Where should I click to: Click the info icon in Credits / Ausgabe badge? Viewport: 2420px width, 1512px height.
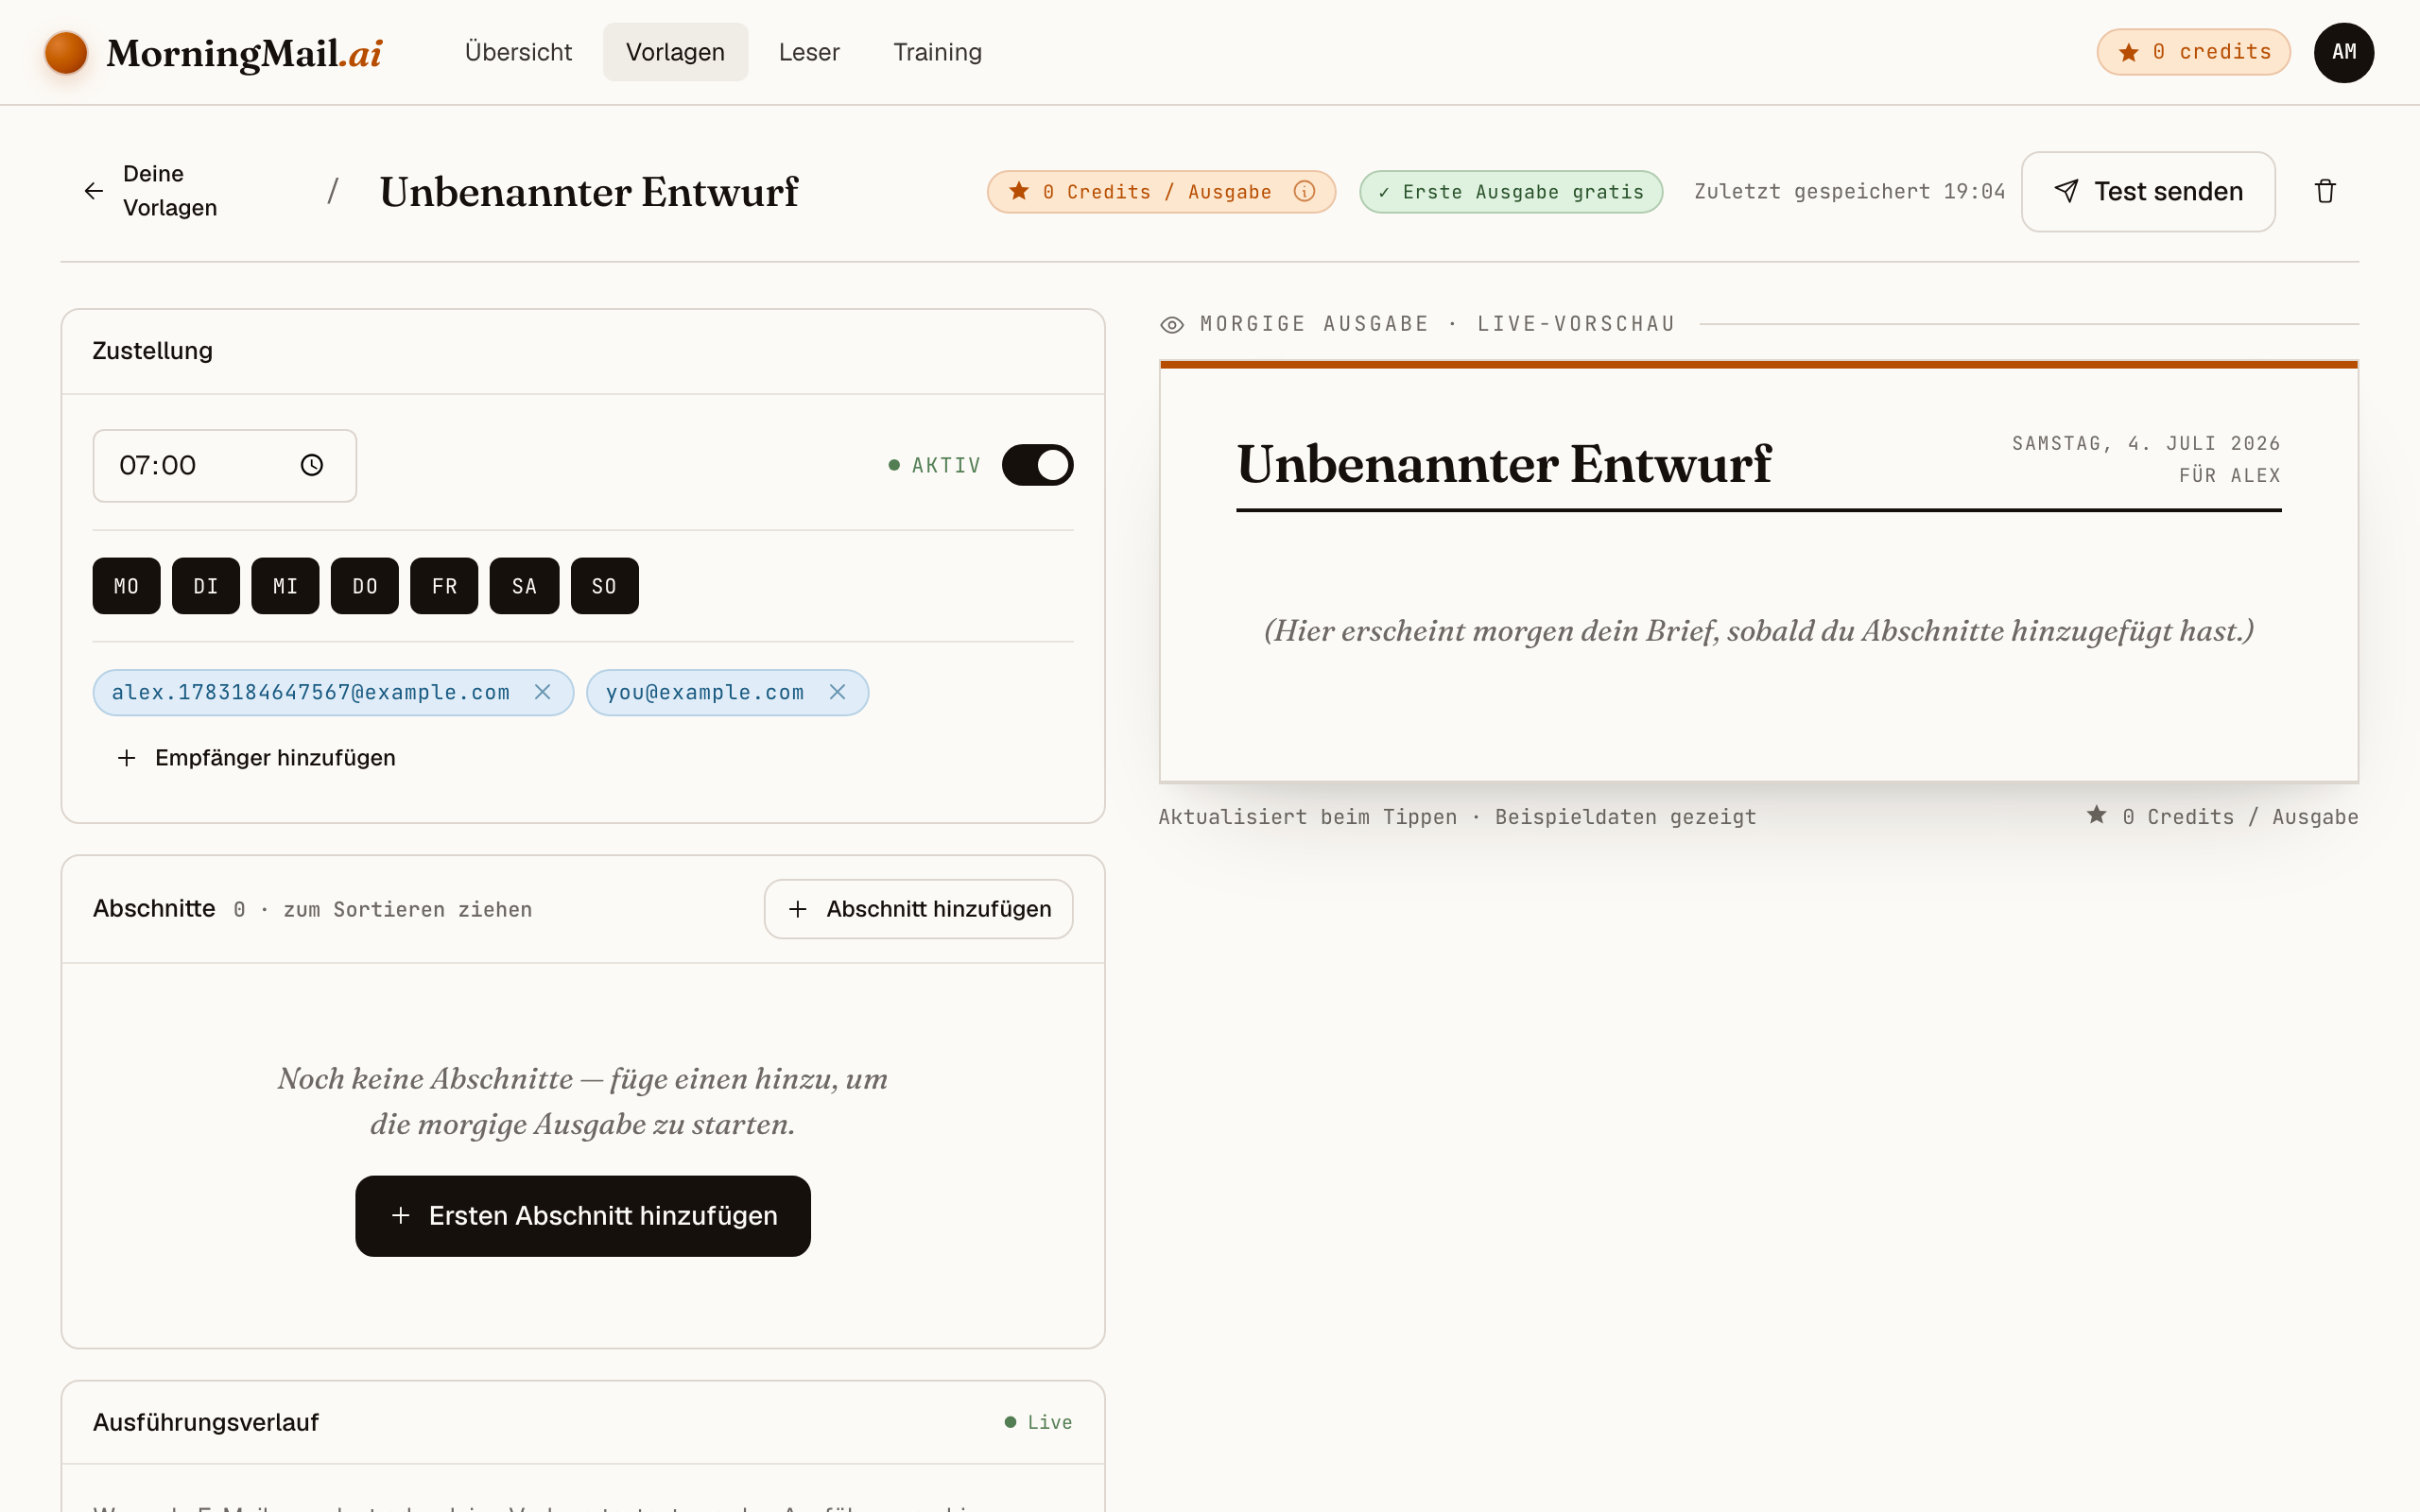click(1304, 191)
